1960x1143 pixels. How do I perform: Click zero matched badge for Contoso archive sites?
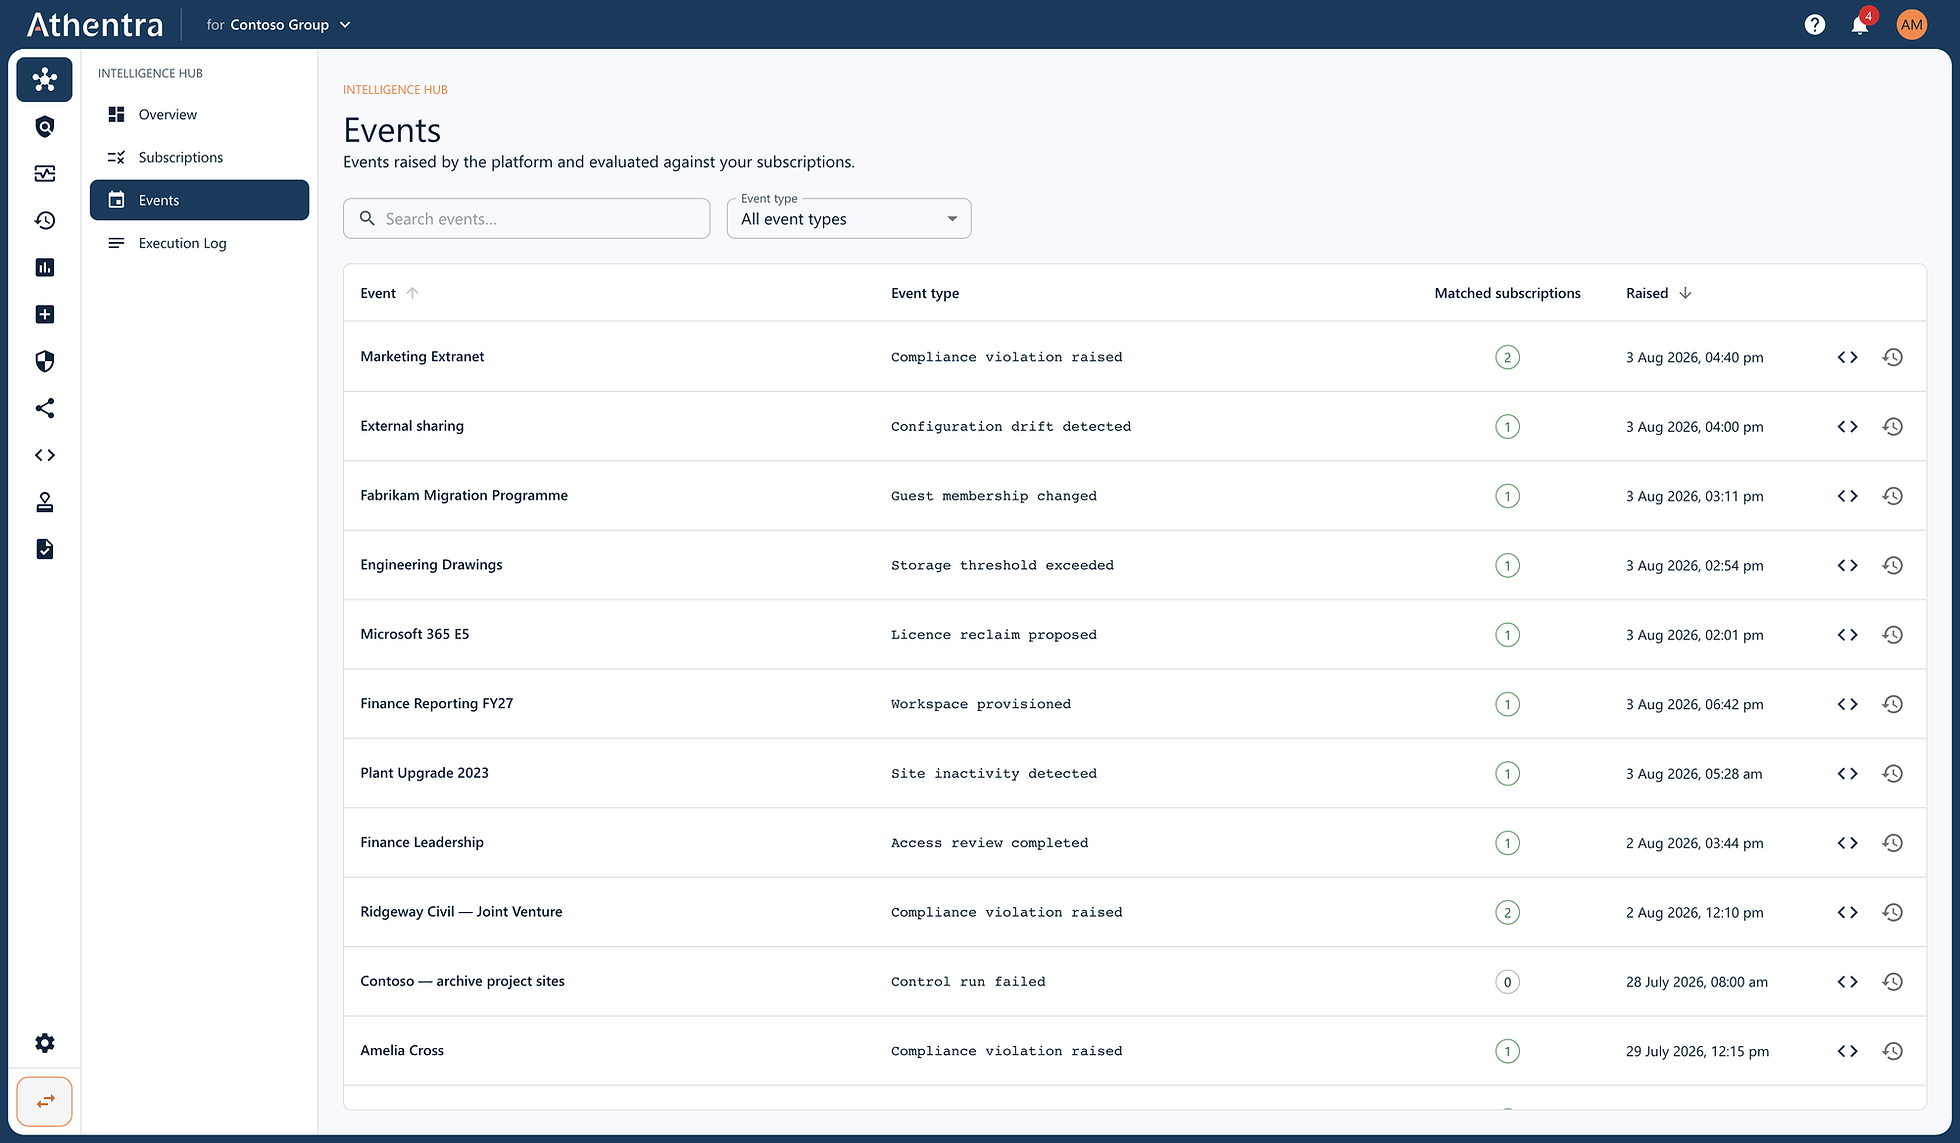[1507, 982]
